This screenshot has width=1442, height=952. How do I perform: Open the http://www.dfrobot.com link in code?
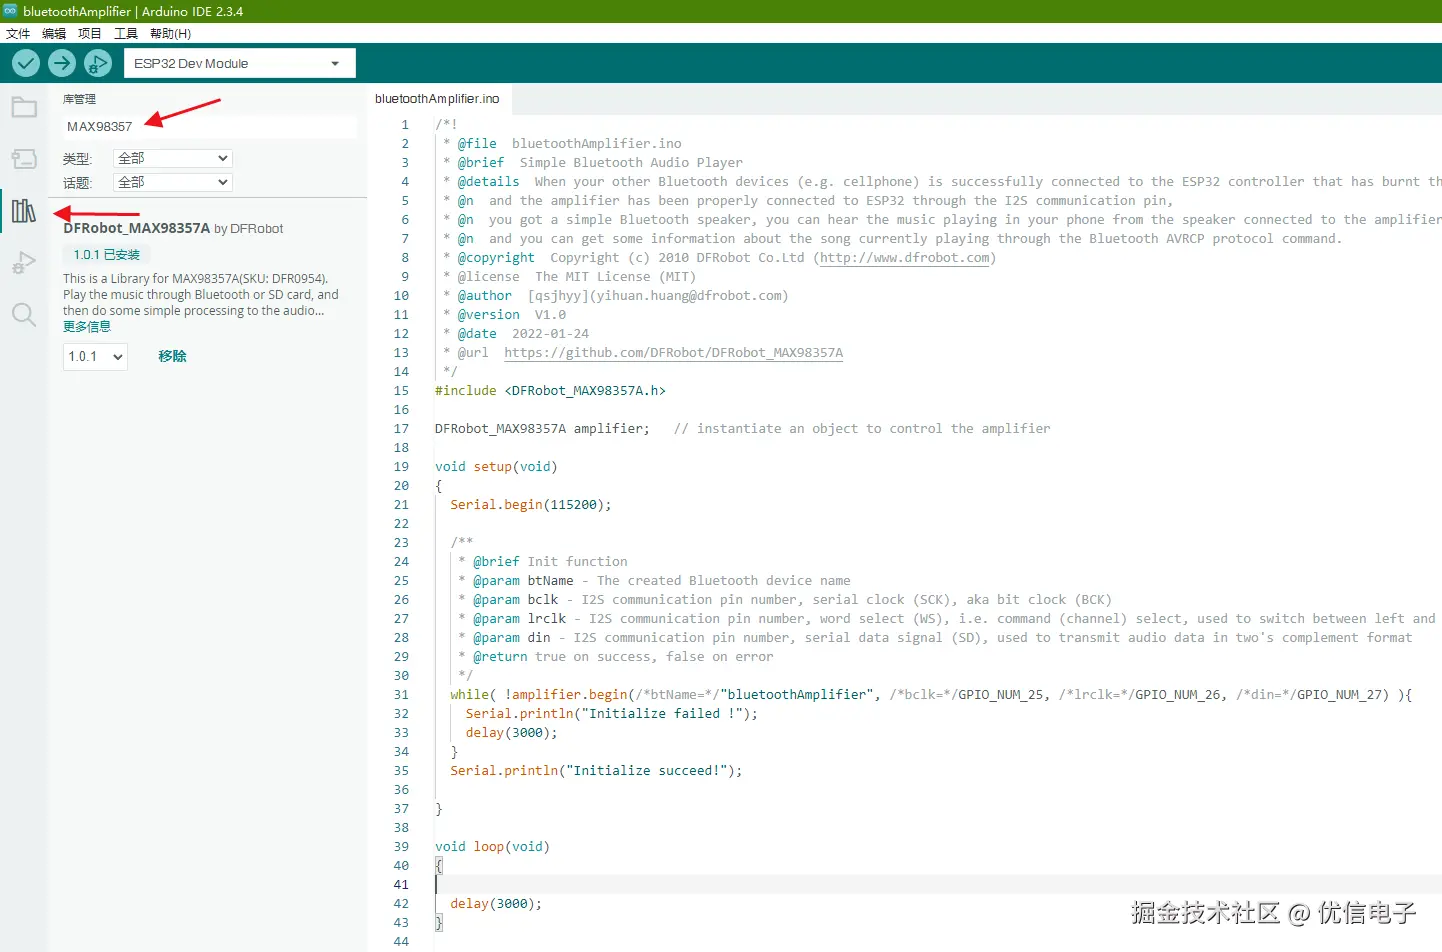[905, 257]
